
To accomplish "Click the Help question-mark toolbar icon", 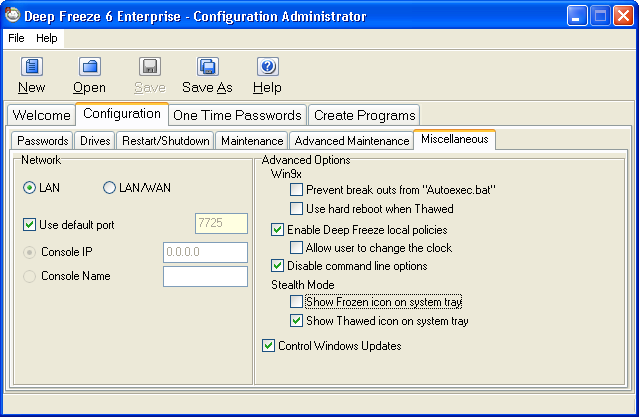I will pos(268,67).
